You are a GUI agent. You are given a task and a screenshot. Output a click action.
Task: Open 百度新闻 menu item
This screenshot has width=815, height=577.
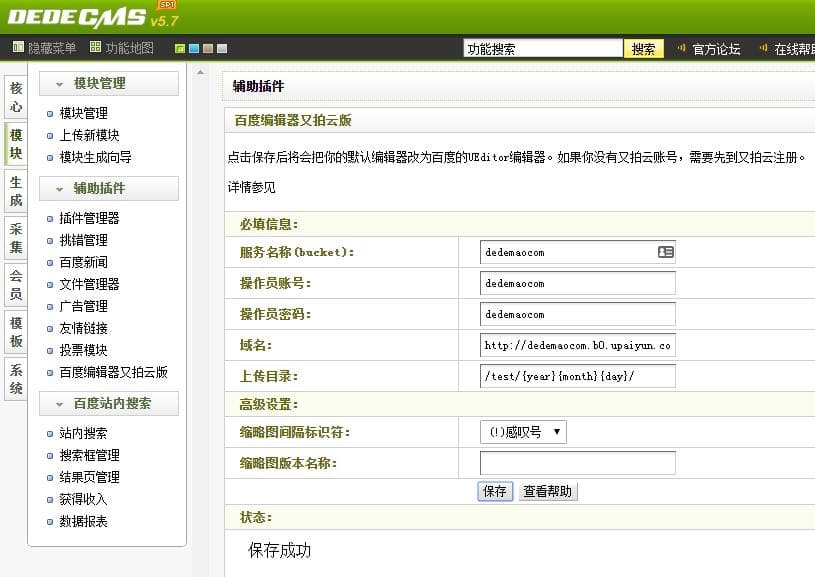point(84,262)
